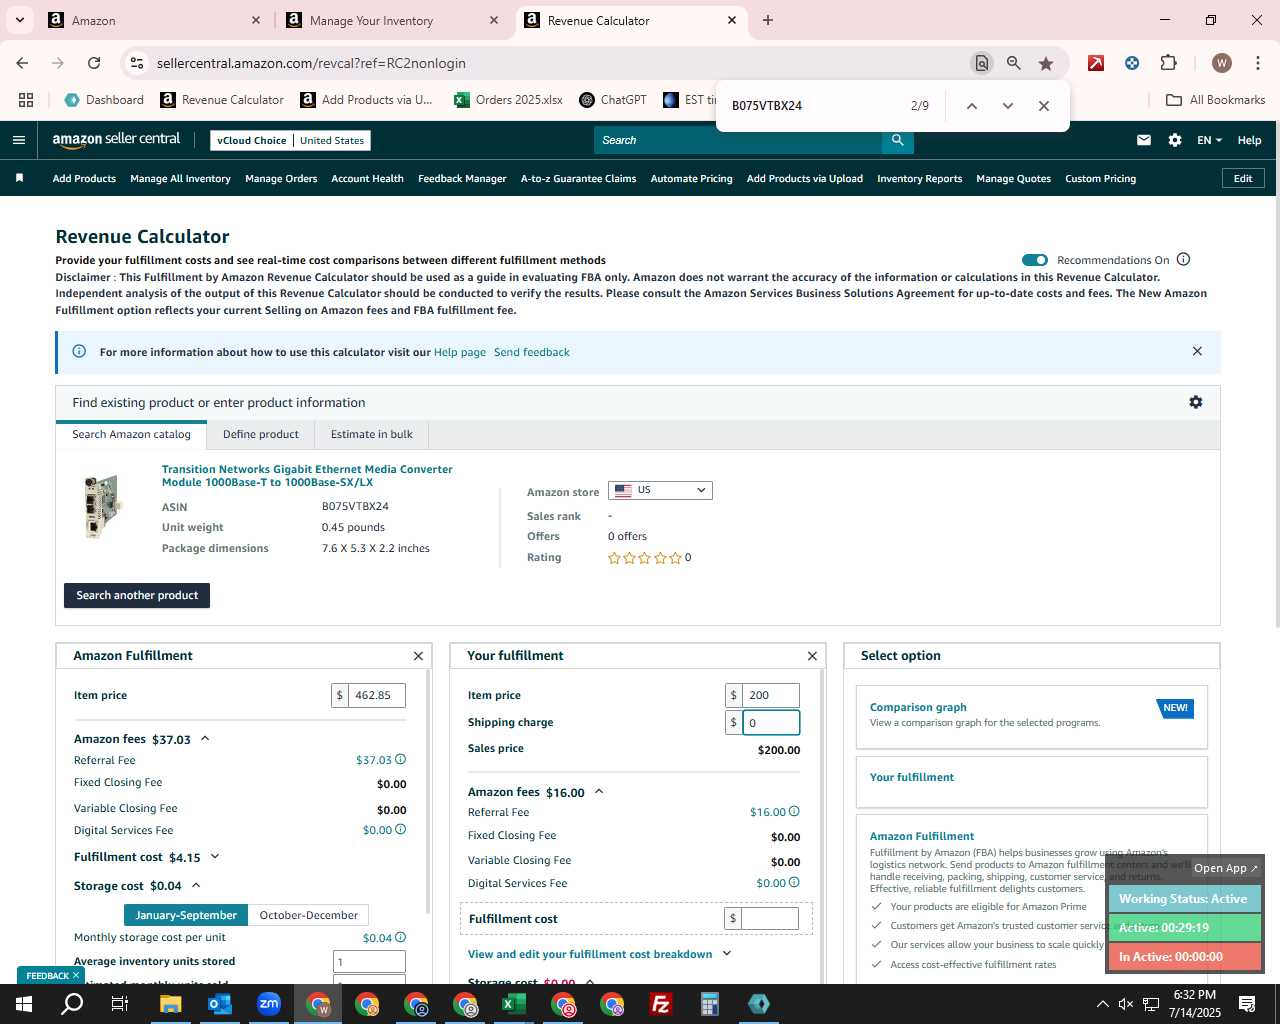Switch to Estimate in bulk tab

372,434
